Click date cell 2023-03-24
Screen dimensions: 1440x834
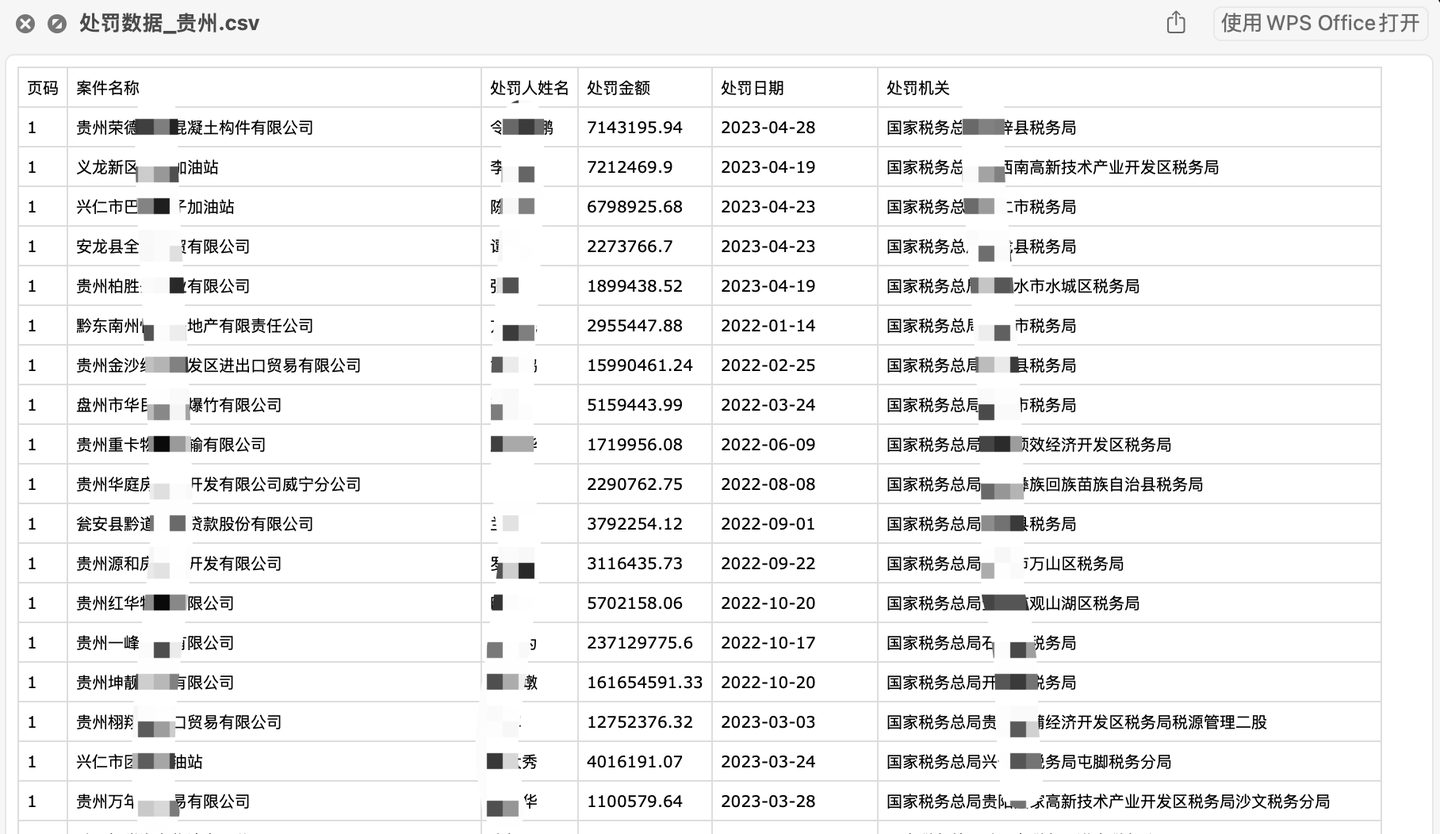pos(795,761)
